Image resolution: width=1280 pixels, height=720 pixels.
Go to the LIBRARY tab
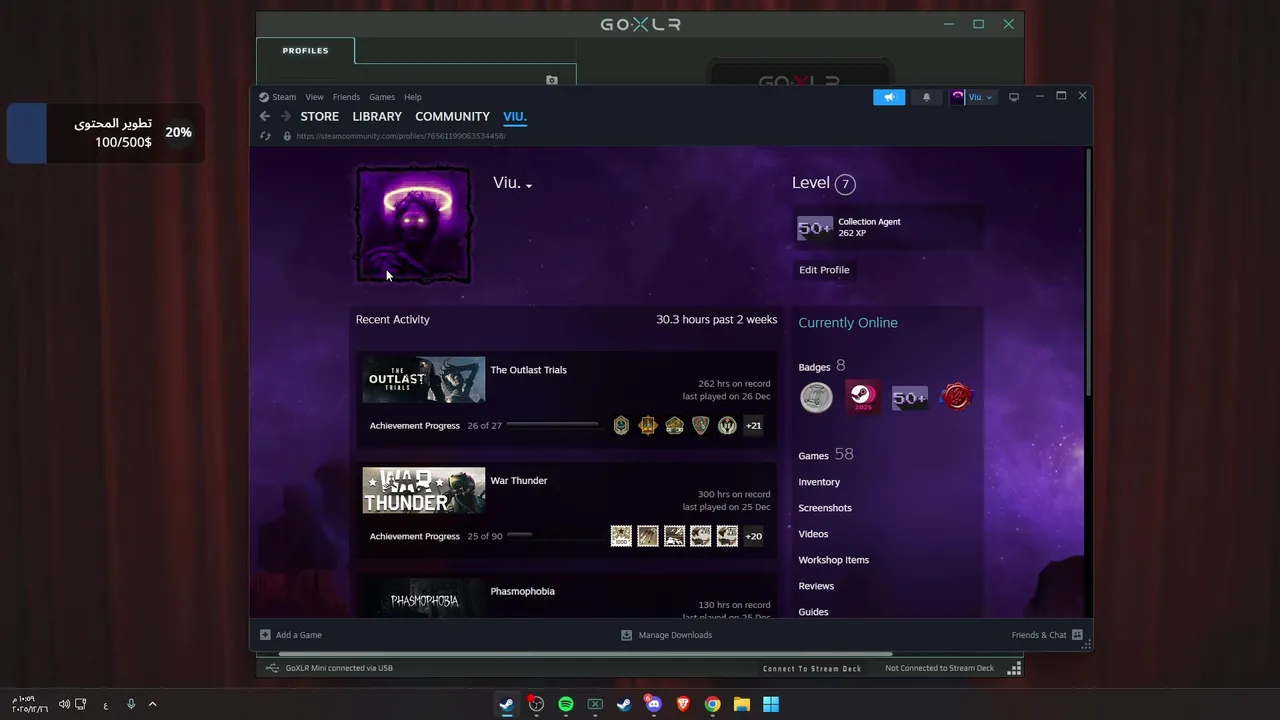tap(377, 117)
